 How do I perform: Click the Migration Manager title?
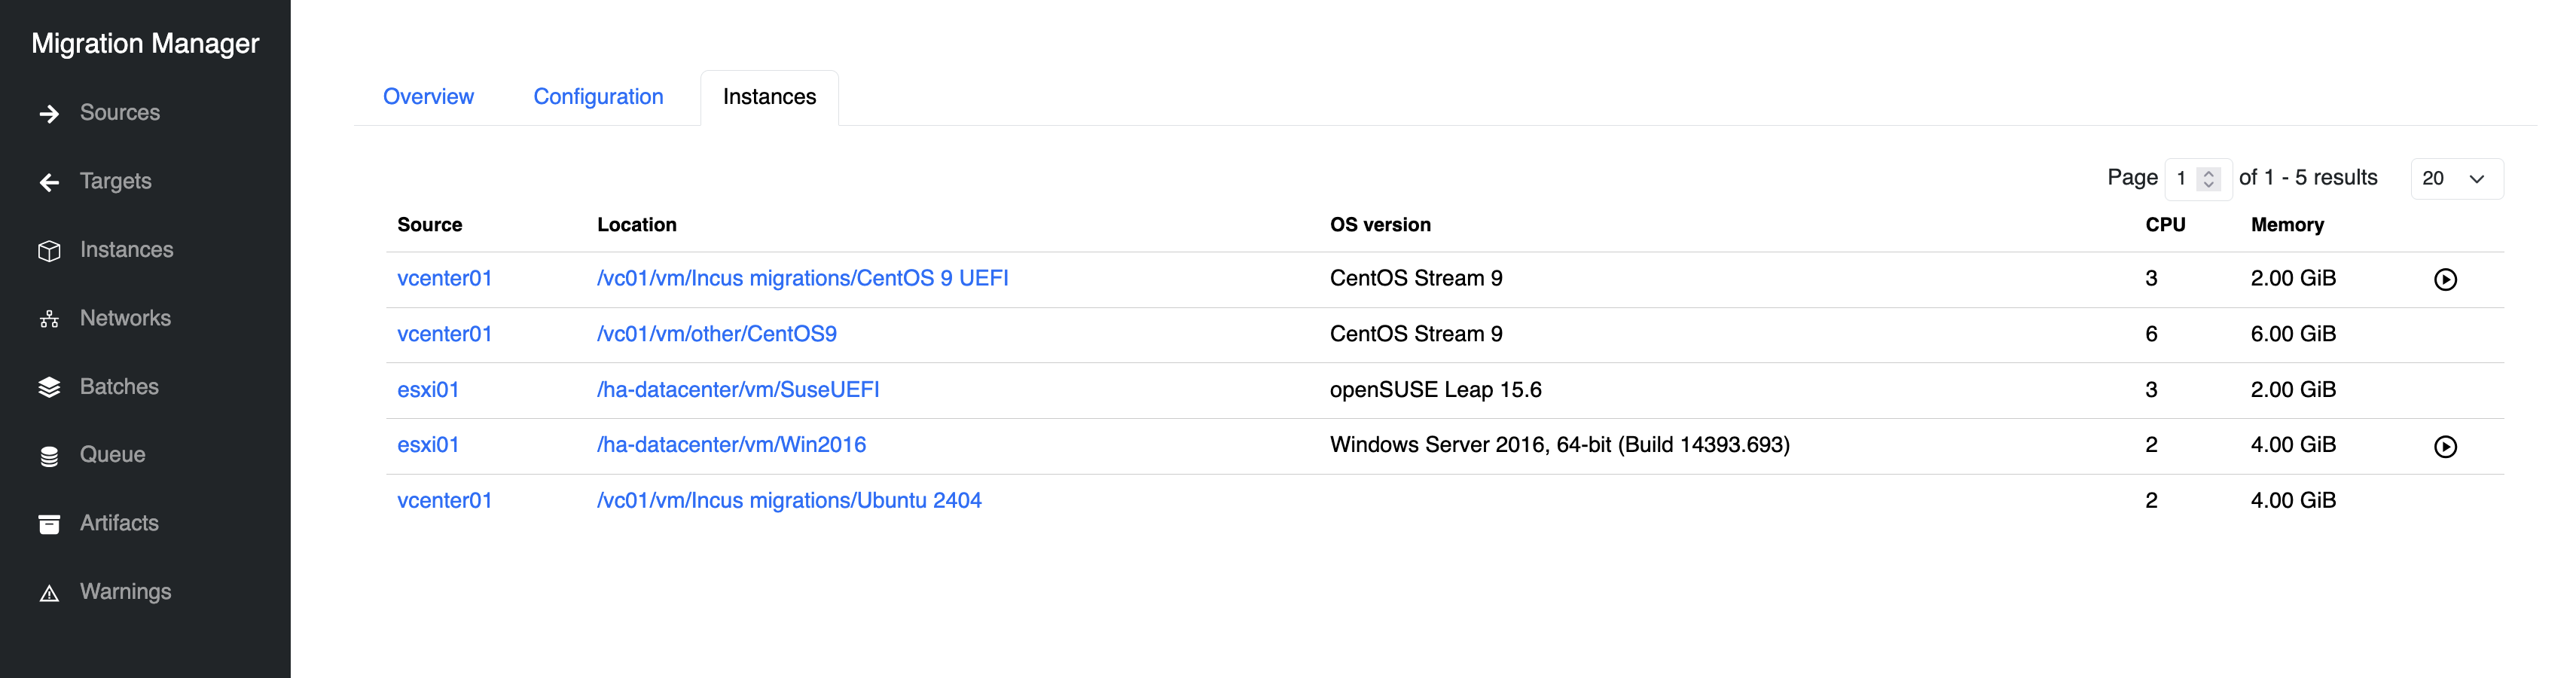(145, 44)
